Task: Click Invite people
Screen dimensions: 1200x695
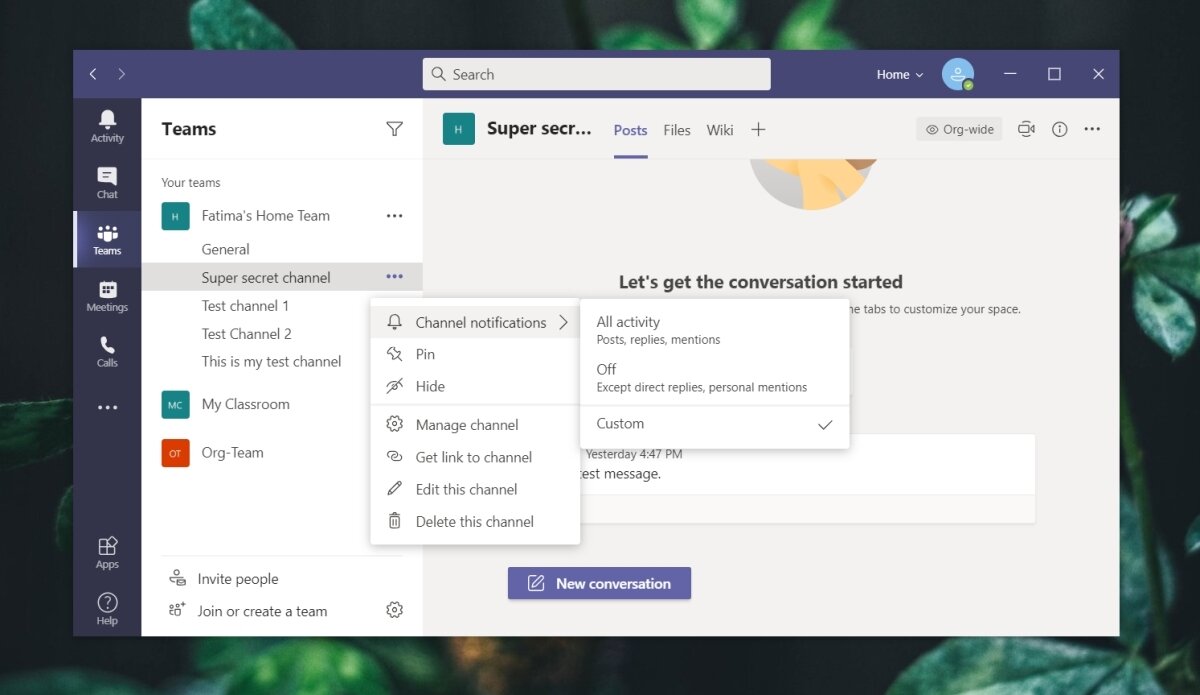Action: click(x=236, y=578)
